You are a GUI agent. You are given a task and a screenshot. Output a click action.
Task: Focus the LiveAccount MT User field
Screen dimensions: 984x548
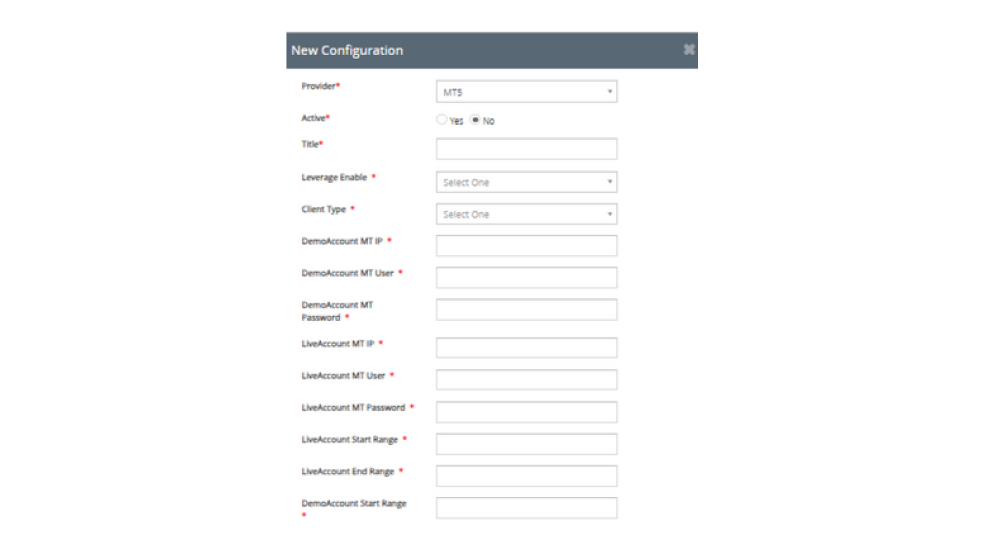(x=526, y=380)
